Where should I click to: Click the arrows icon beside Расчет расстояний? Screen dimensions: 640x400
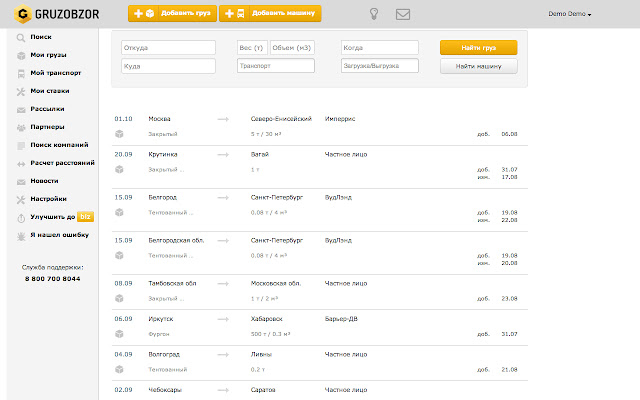(21, 164)
